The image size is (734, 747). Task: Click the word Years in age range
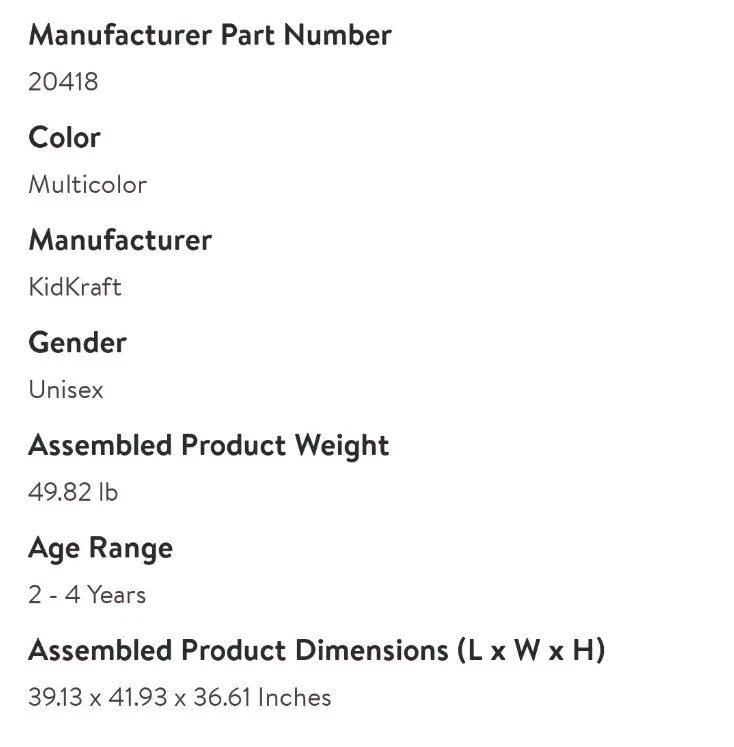click(x=117, y=595)
